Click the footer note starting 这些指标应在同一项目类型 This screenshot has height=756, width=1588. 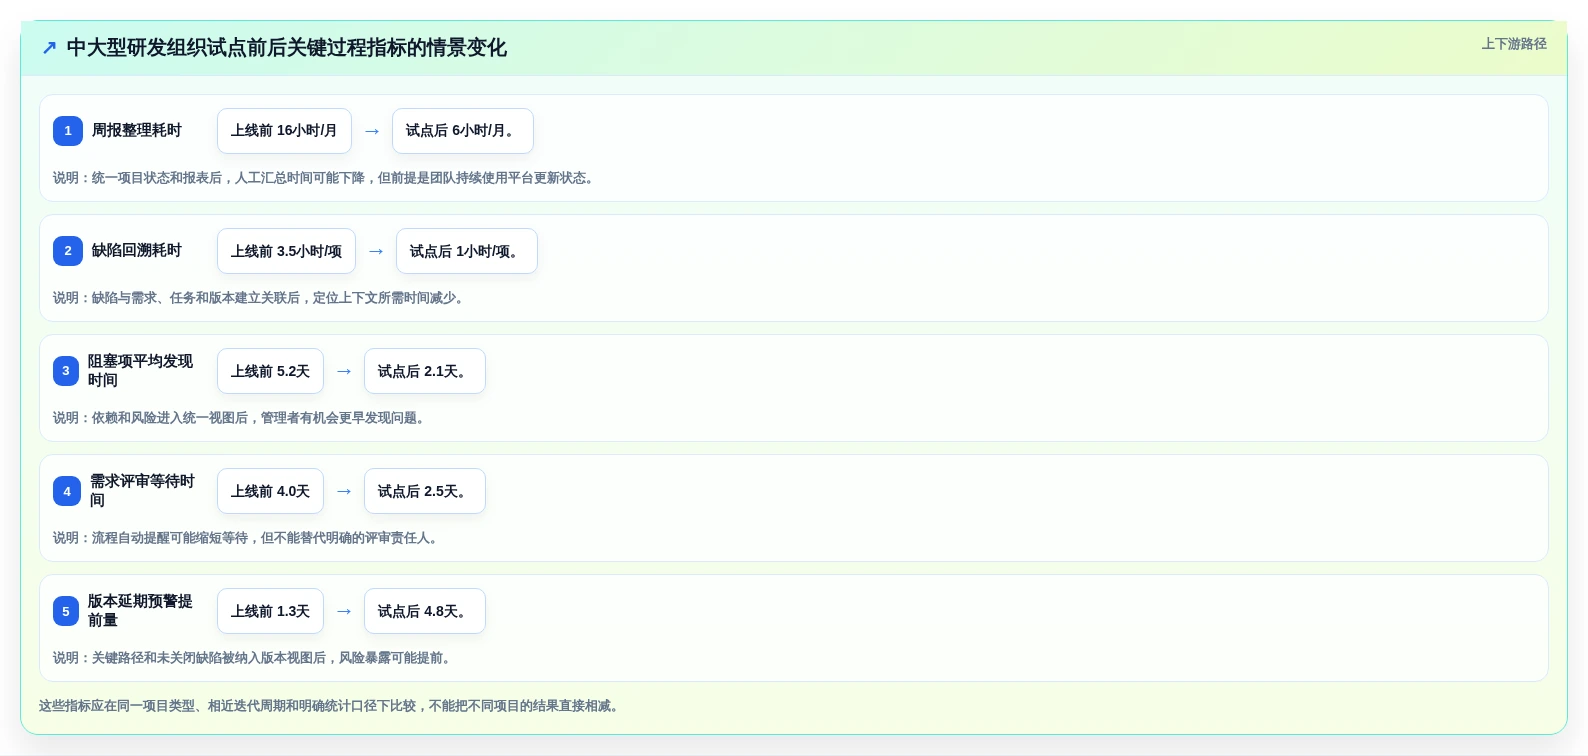(332, 706)
